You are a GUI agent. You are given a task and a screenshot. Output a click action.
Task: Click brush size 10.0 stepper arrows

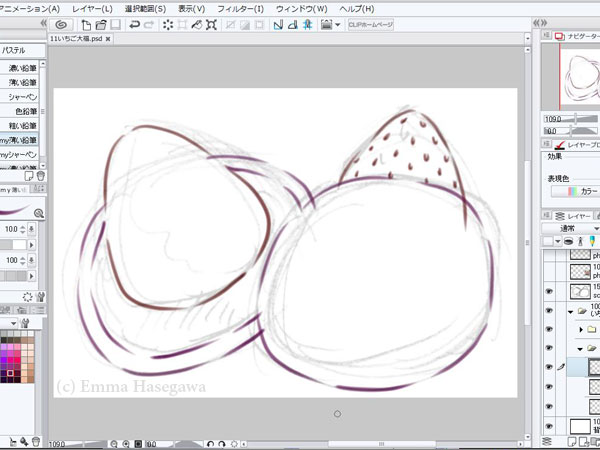click(x=23, y=229)
